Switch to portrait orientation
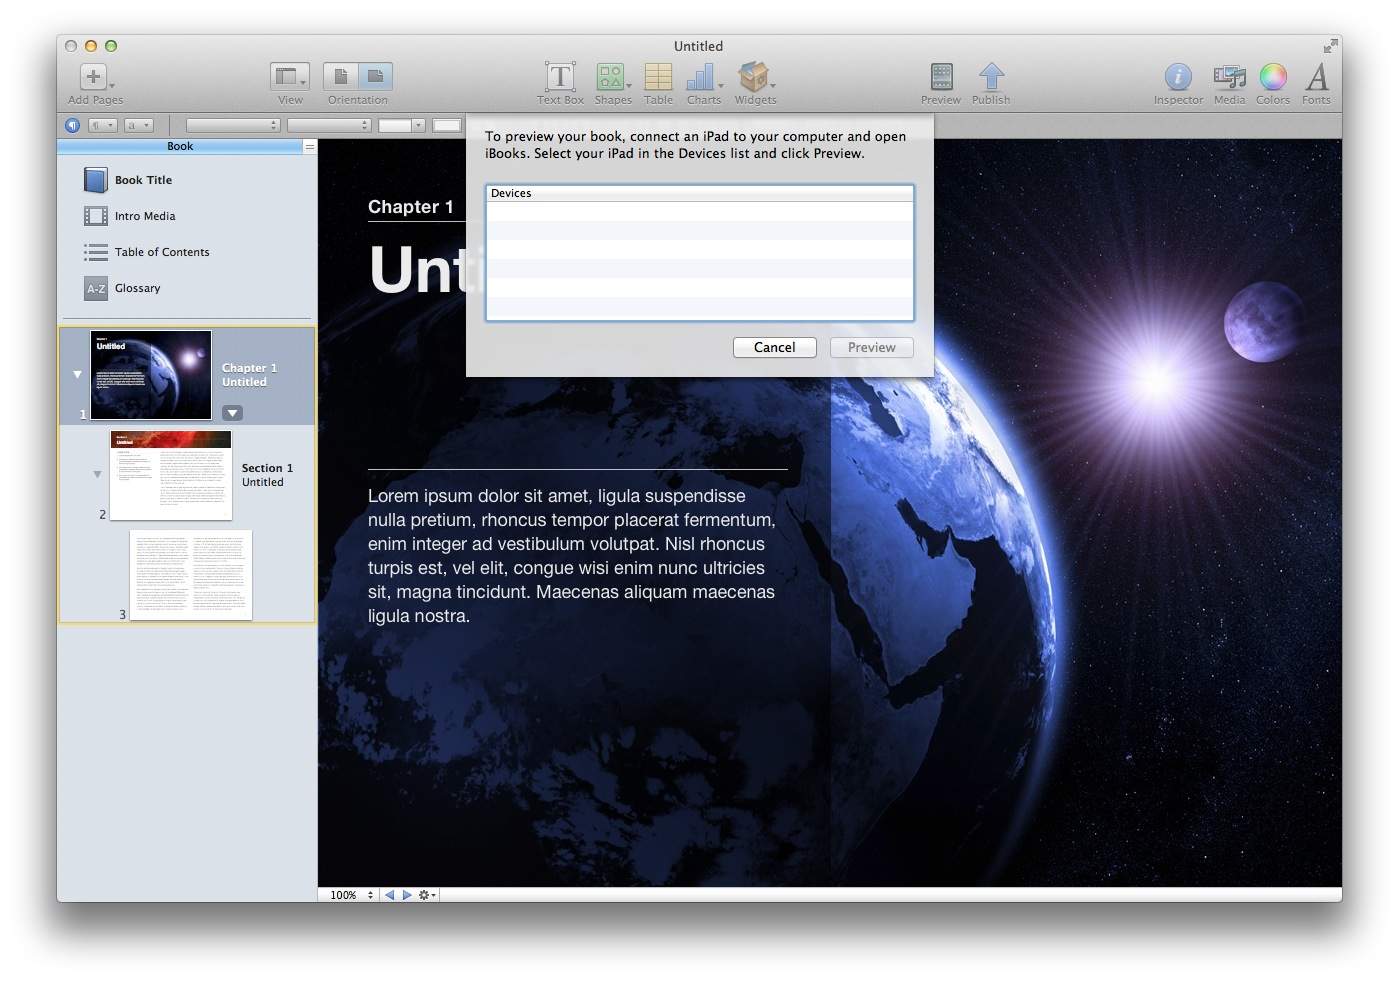1399x981 pixels. point(341,76)
